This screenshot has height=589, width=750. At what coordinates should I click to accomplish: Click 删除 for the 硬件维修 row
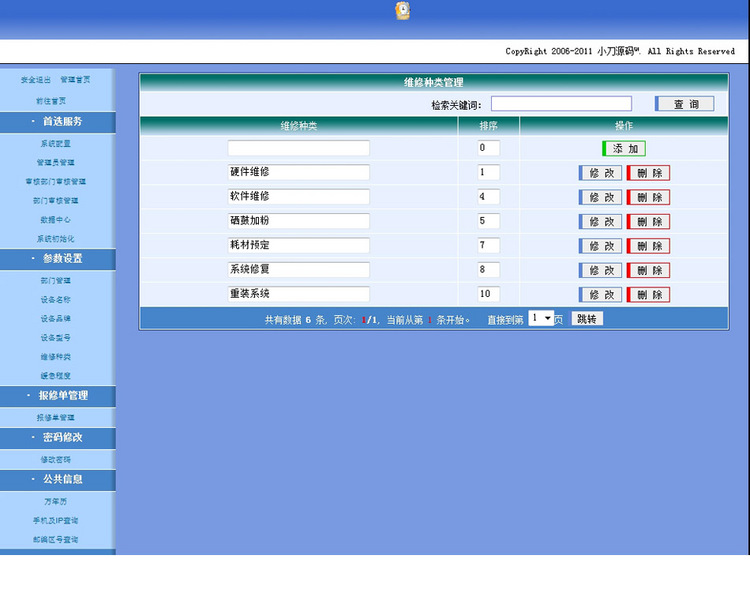(x=648, y=173)
